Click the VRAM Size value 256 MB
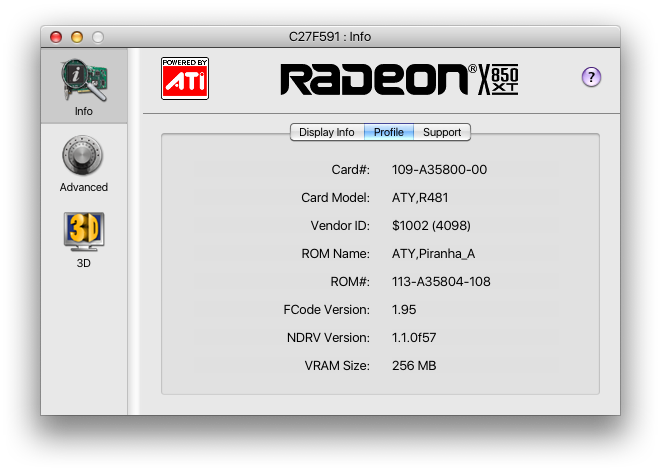 pos(414,366)
